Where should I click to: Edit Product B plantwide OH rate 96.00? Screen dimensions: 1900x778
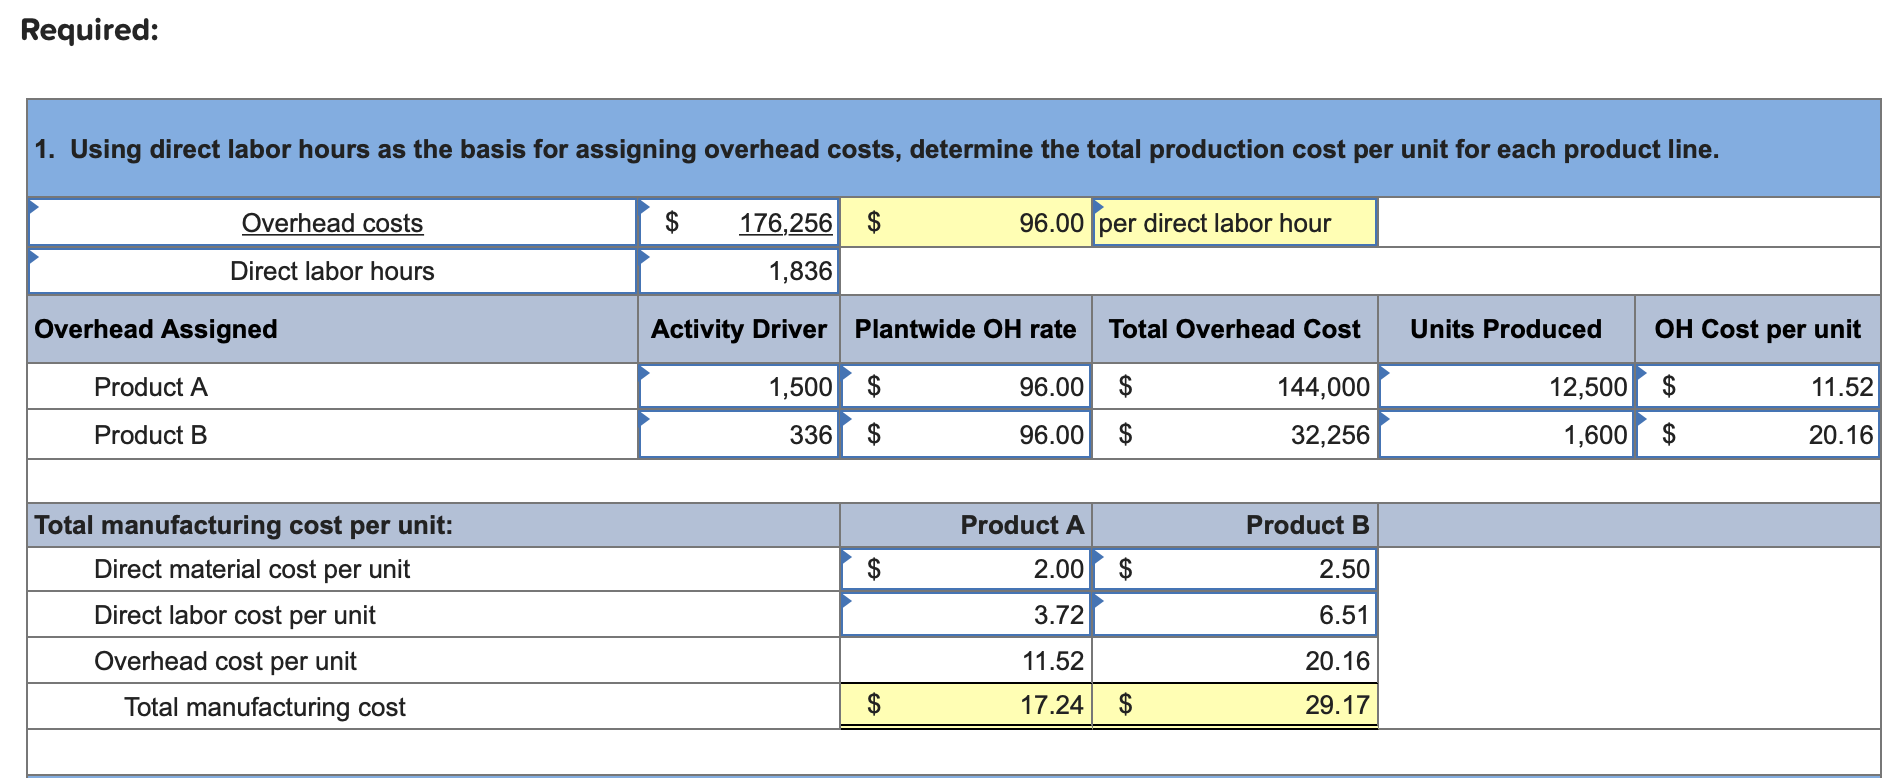(966, 435)
